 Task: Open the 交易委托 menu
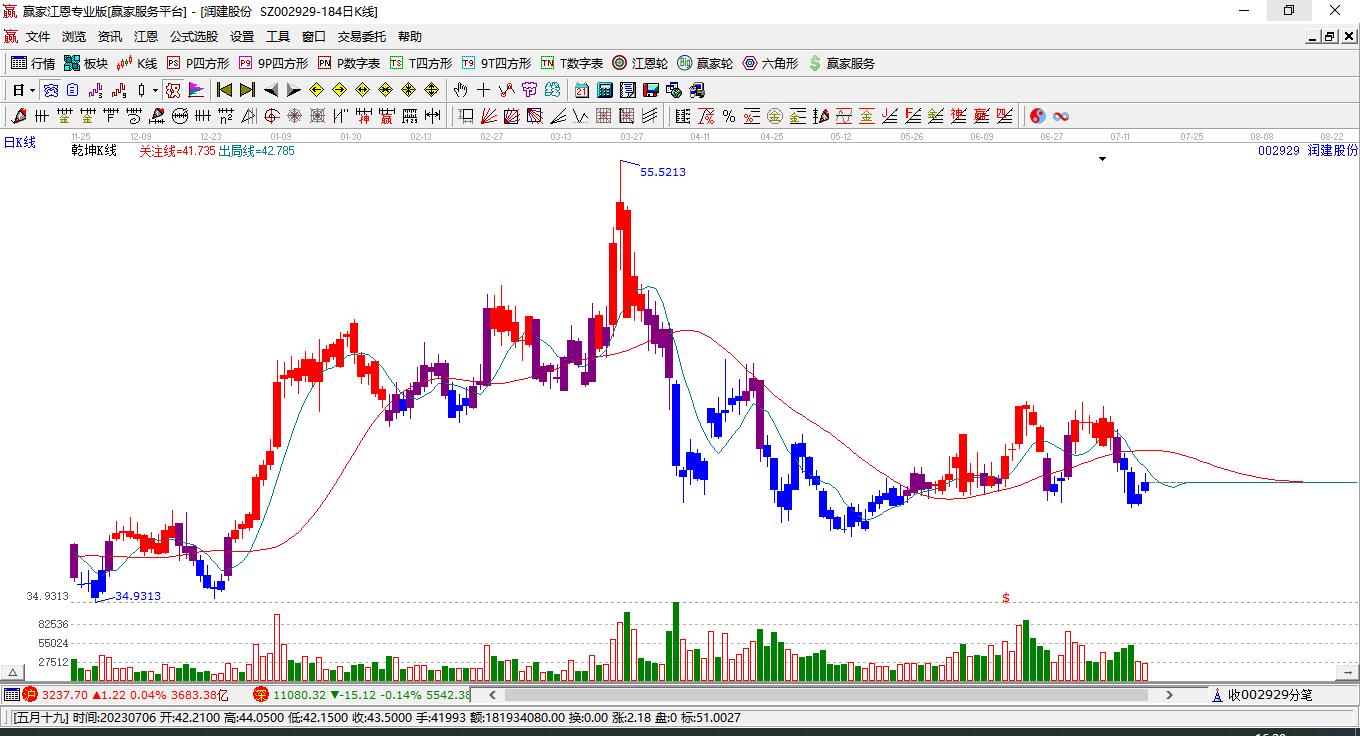coord(361,37)
